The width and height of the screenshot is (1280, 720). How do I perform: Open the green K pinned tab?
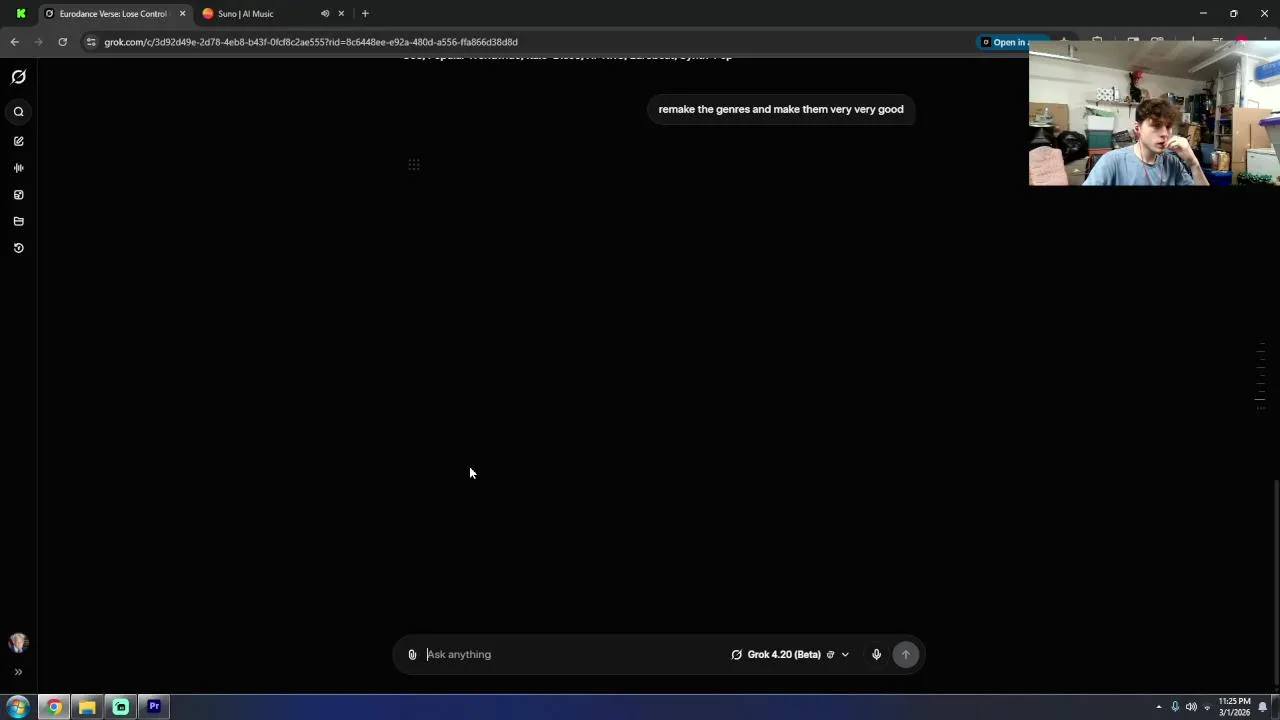coord(20,14)
